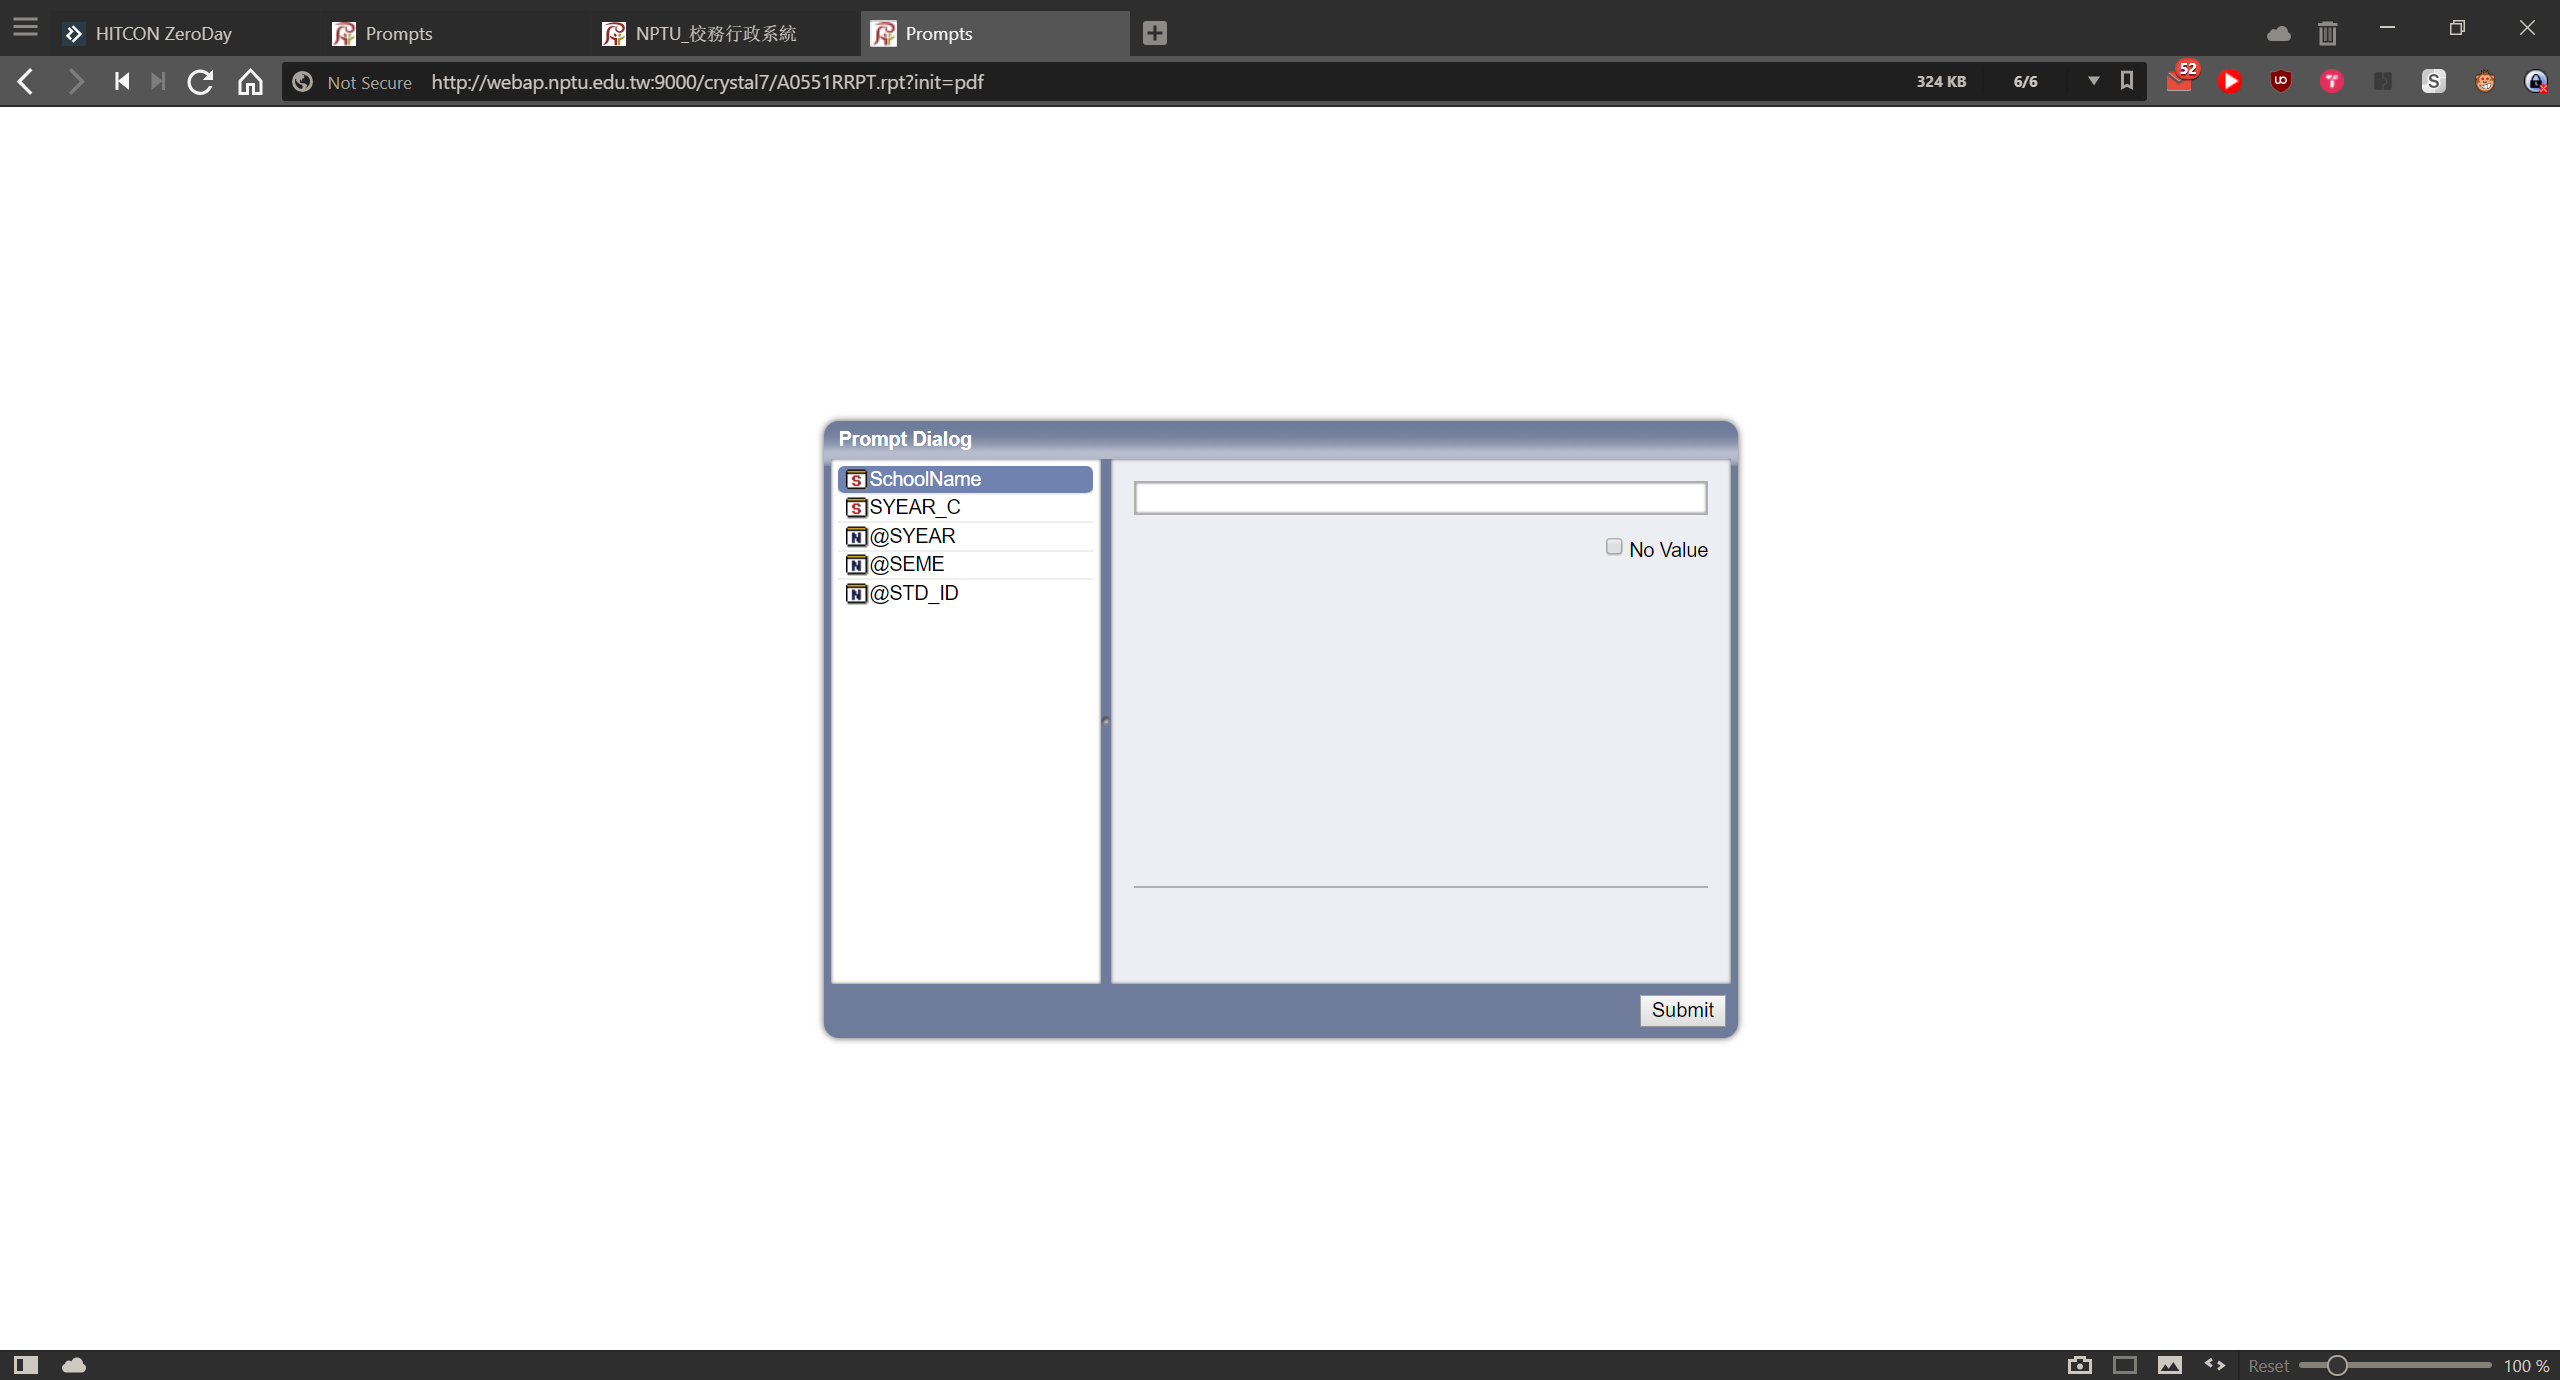Toggle the side panel in status bar
The width and height of the screenshot is (2560, 1380).
click(26, 1365)
